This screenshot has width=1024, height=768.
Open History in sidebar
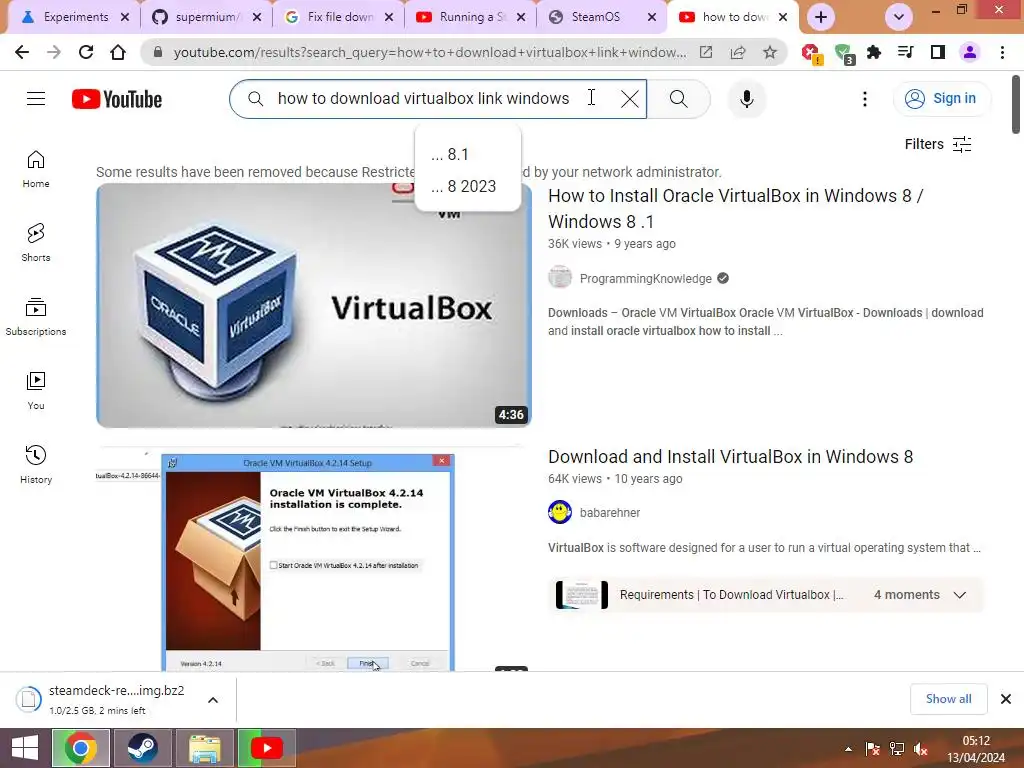36,464
